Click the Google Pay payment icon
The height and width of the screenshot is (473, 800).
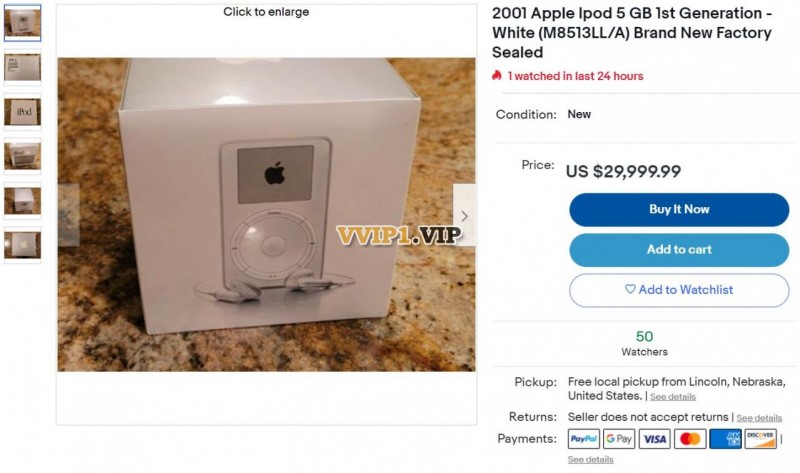pyautogui.click(x=619, y=439)
